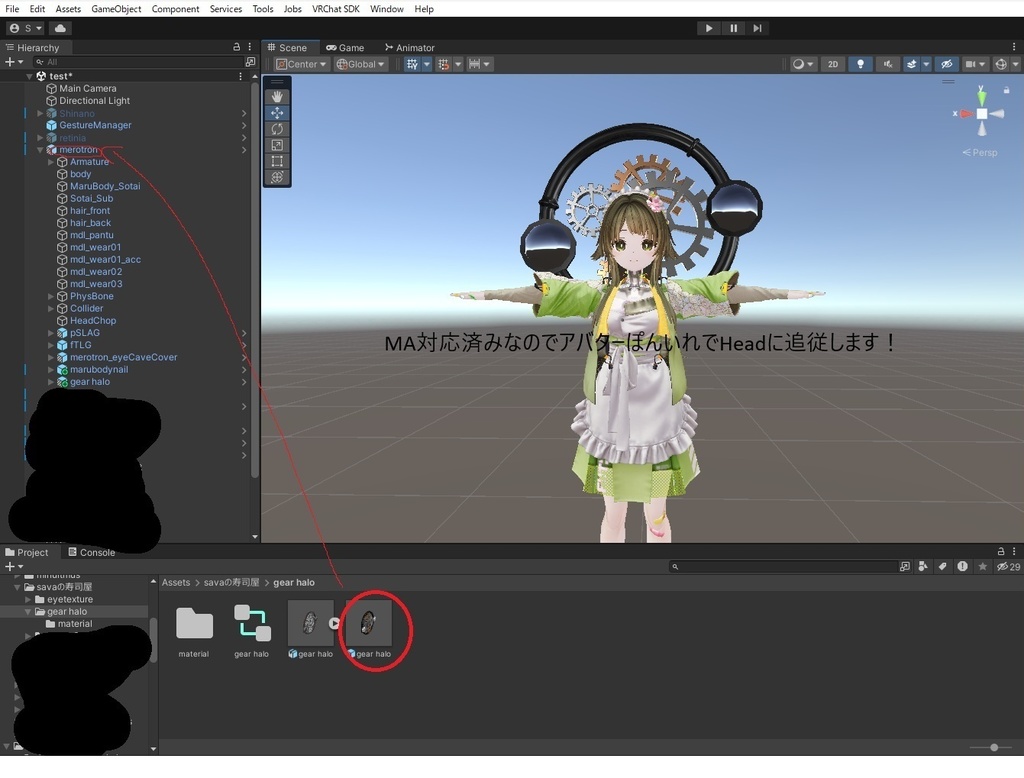Viewport: 1024px width, 778px height.
Task: Expand the Armature object
Action: pyautogui.click(x=51, y=162)
